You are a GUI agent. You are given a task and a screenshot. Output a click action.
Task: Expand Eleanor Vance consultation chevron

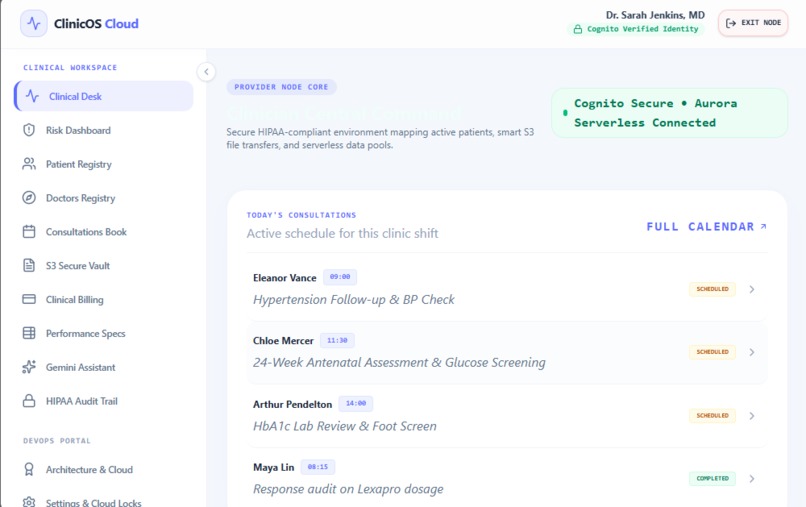752,289
